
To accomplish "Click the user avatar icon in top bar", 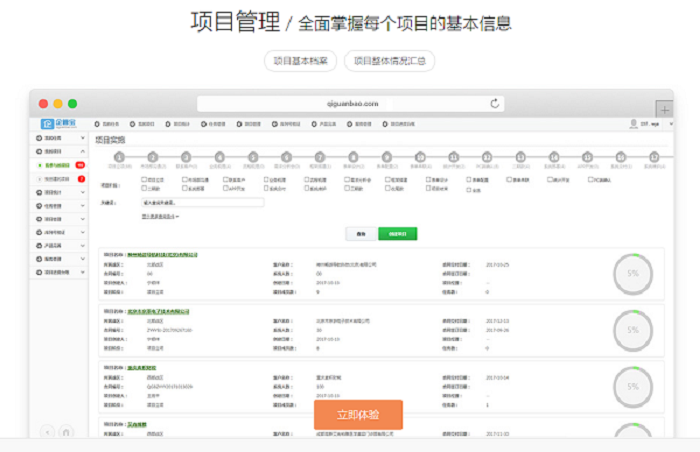I will [633, 124].
